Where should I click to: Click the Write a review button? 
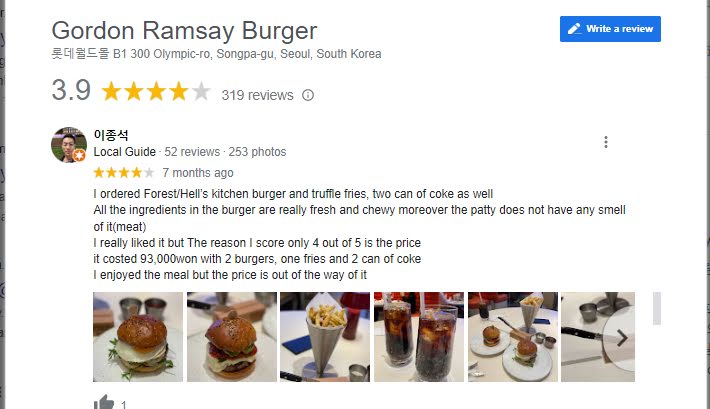[x=610, y=29]
